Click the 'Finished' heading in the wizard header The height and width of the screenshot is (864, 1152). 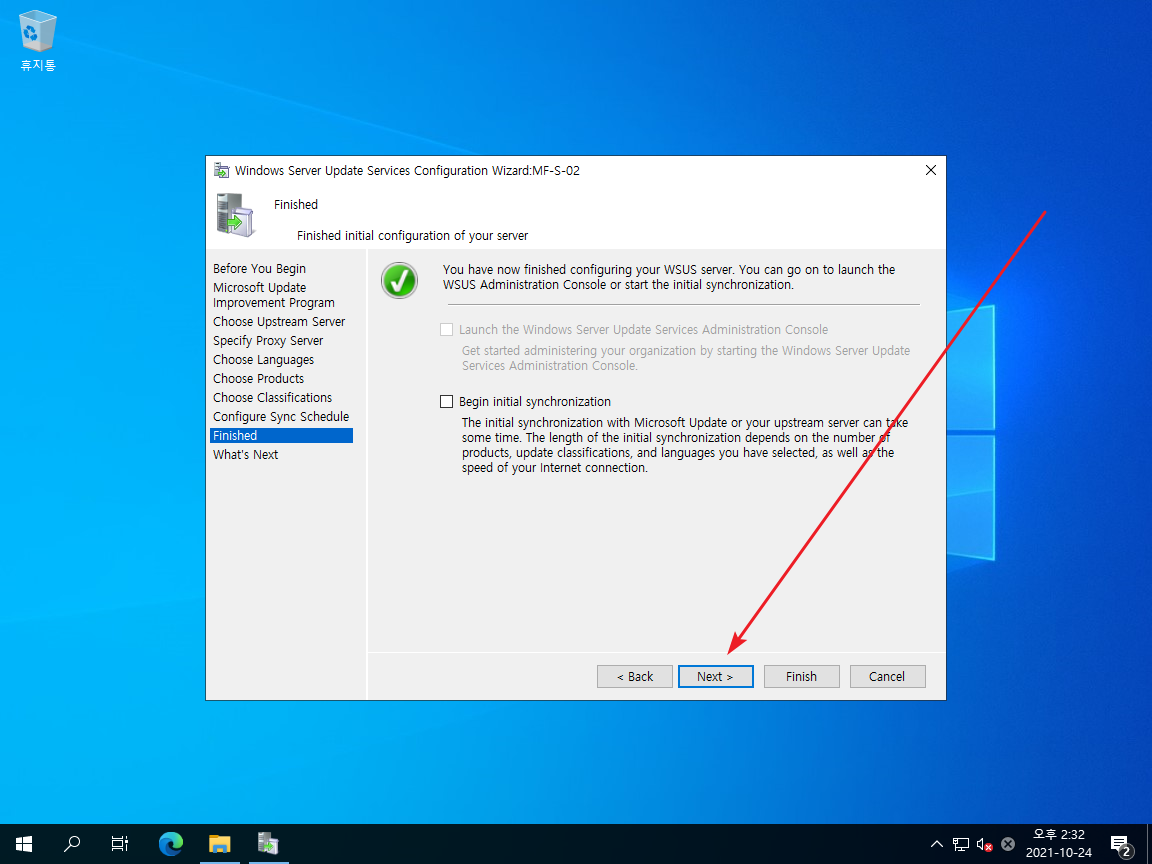[x=296, y=204]
